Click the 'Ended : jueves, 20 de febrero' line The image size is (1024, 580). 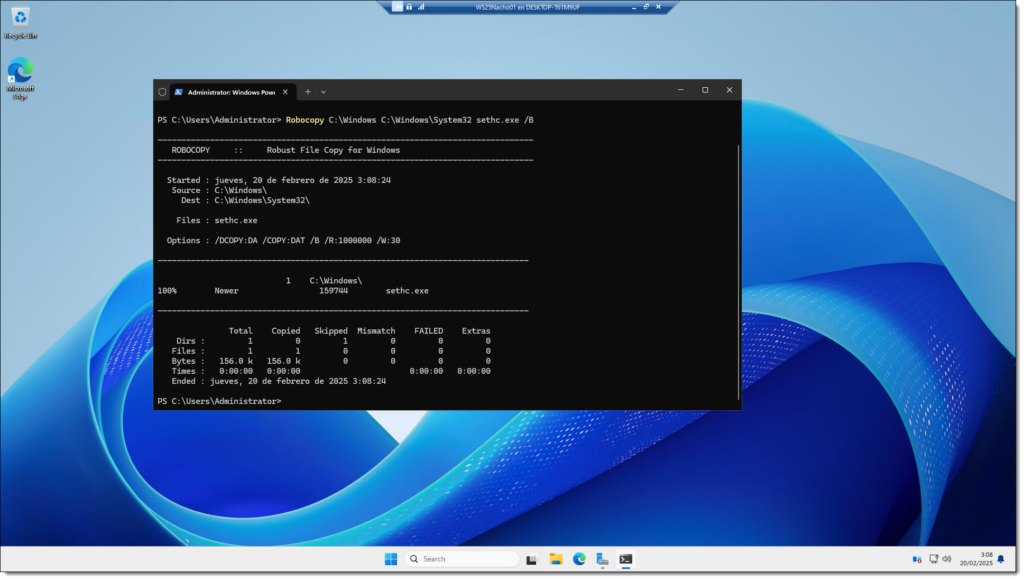point(278,381)
